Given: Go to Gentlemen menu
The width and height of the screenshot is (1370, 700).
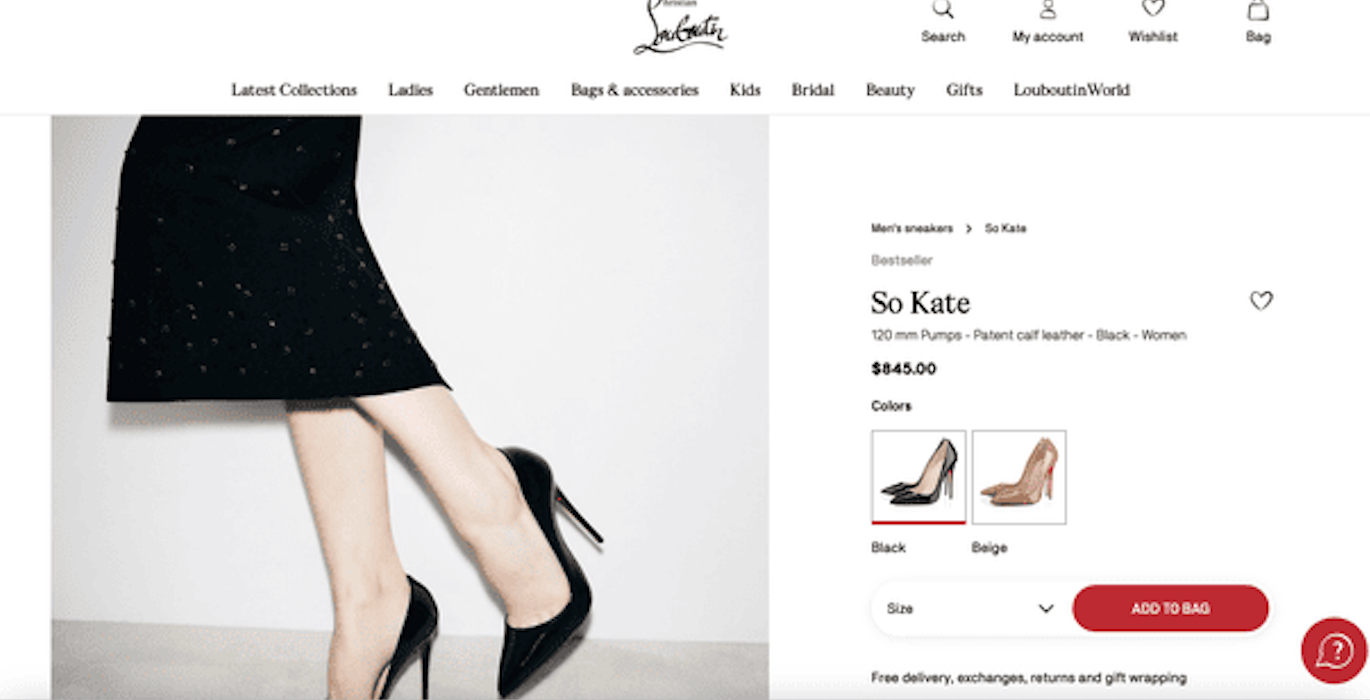Looking at the screenshot, I should [501, 90].
